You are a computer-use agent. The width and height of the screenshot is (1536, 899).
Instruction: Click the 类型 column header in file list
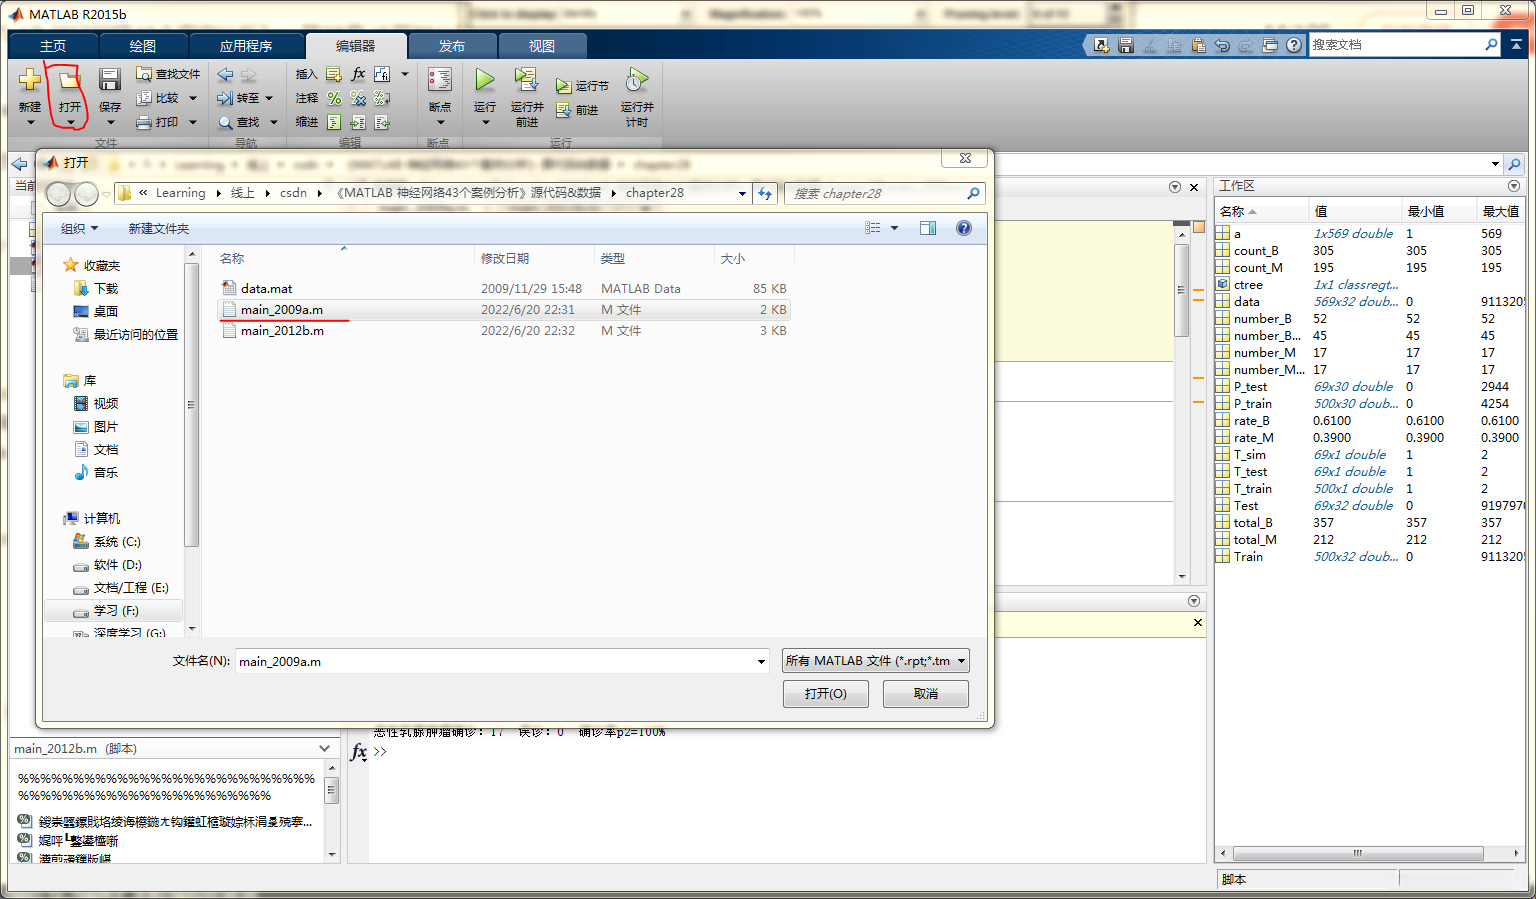654,258
